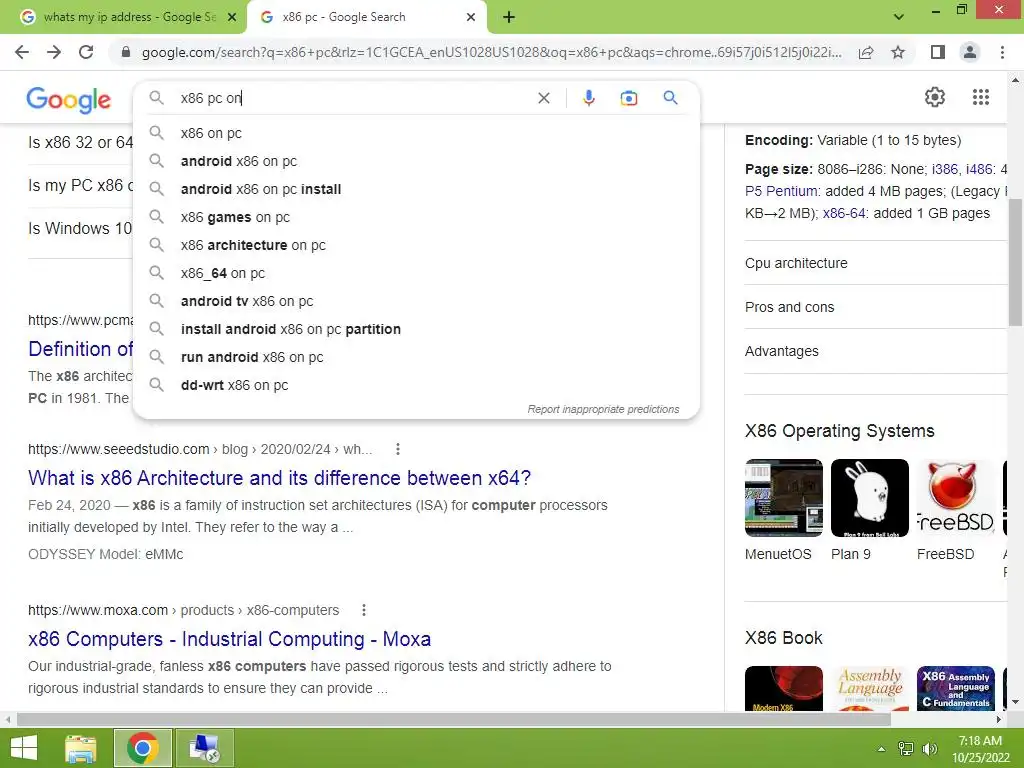Open Google apps grid
Viewport: 1024px width, 768px height.
point(980,97)
